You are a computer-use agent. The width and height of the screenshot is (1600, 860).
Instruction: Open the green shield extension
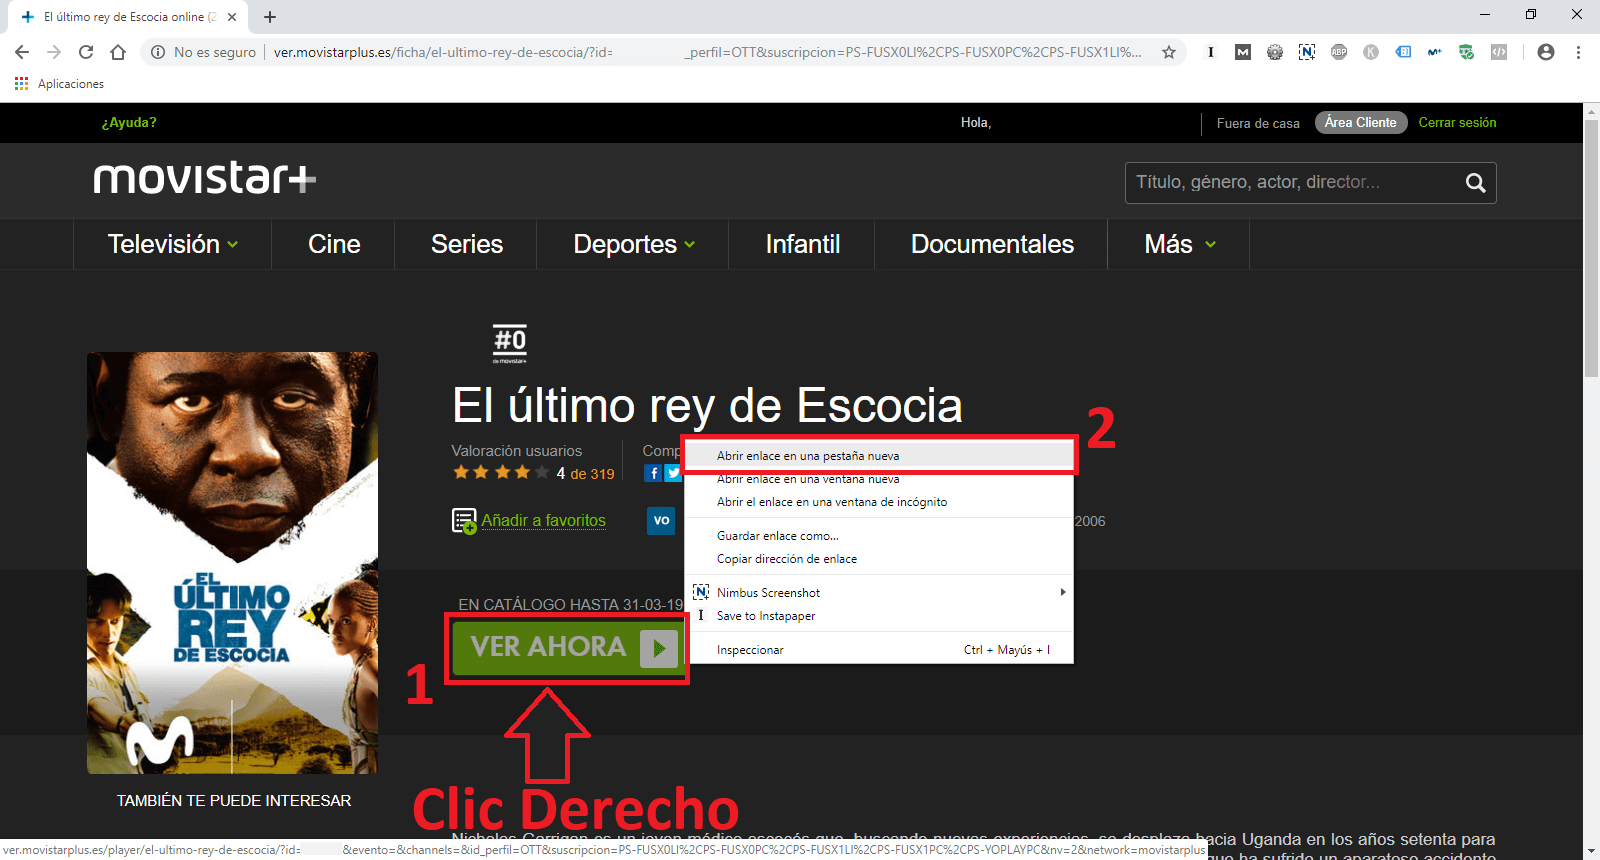coord(1466,52)
